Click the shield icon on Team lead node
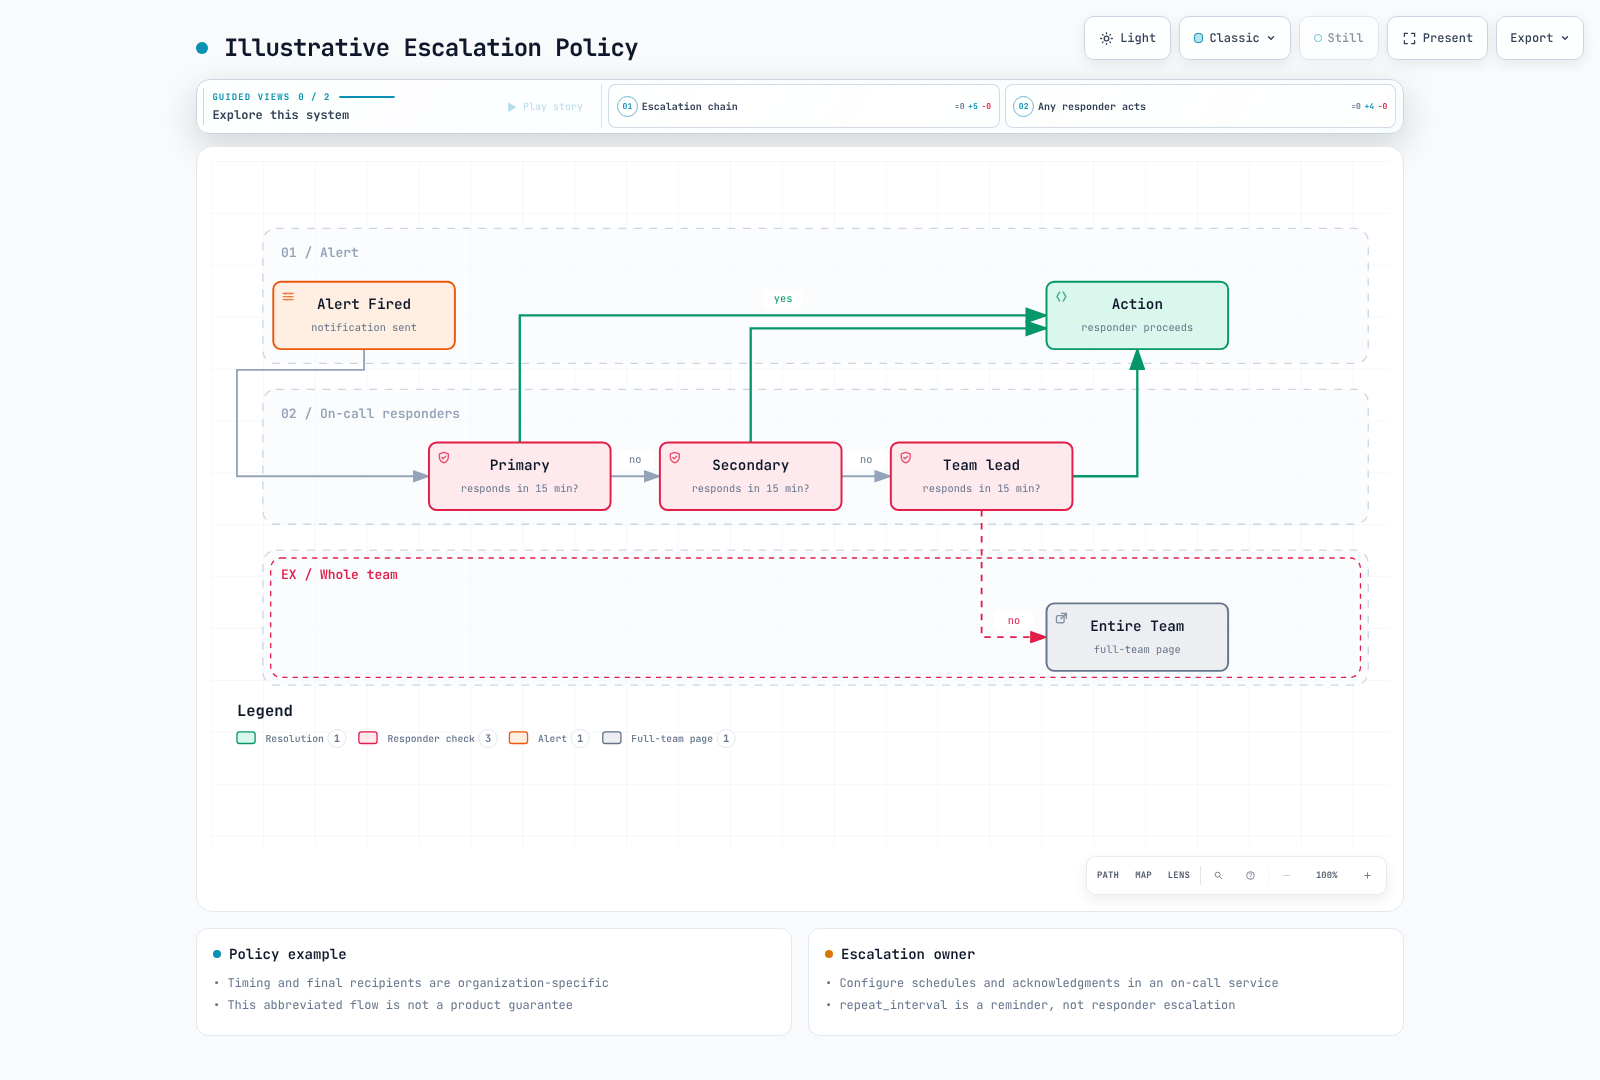The width and height of the screenshot is (1600, 1080). tap(906, 458)
